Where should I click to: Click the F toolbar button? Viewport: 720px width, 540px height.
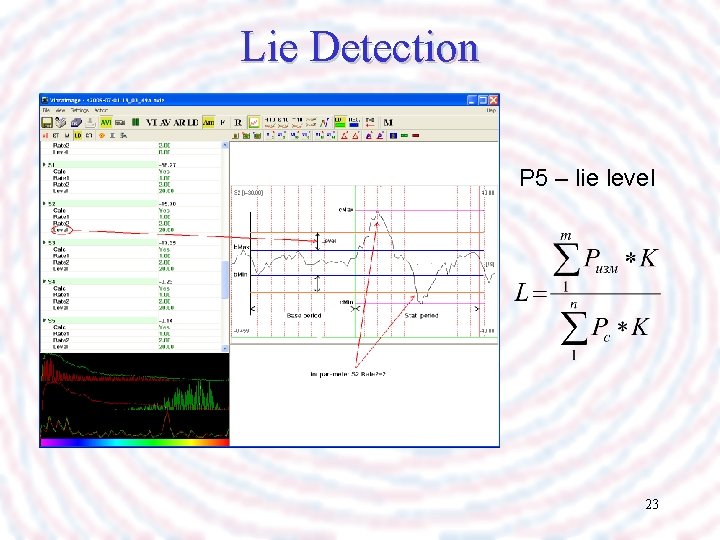coord(223,122)
